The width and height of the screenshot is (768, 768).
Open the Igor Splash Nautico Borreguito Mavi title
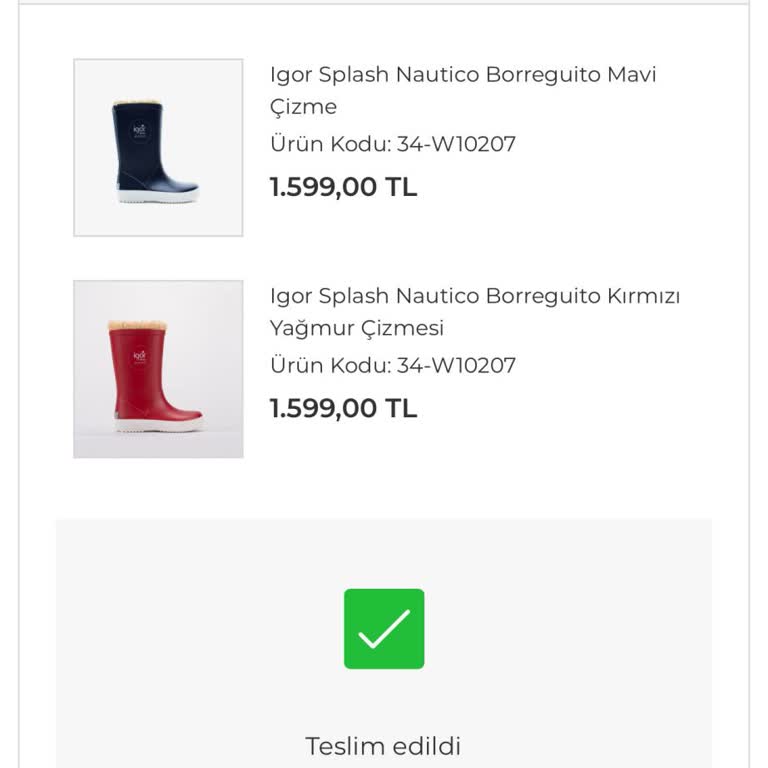coord(463,75)
